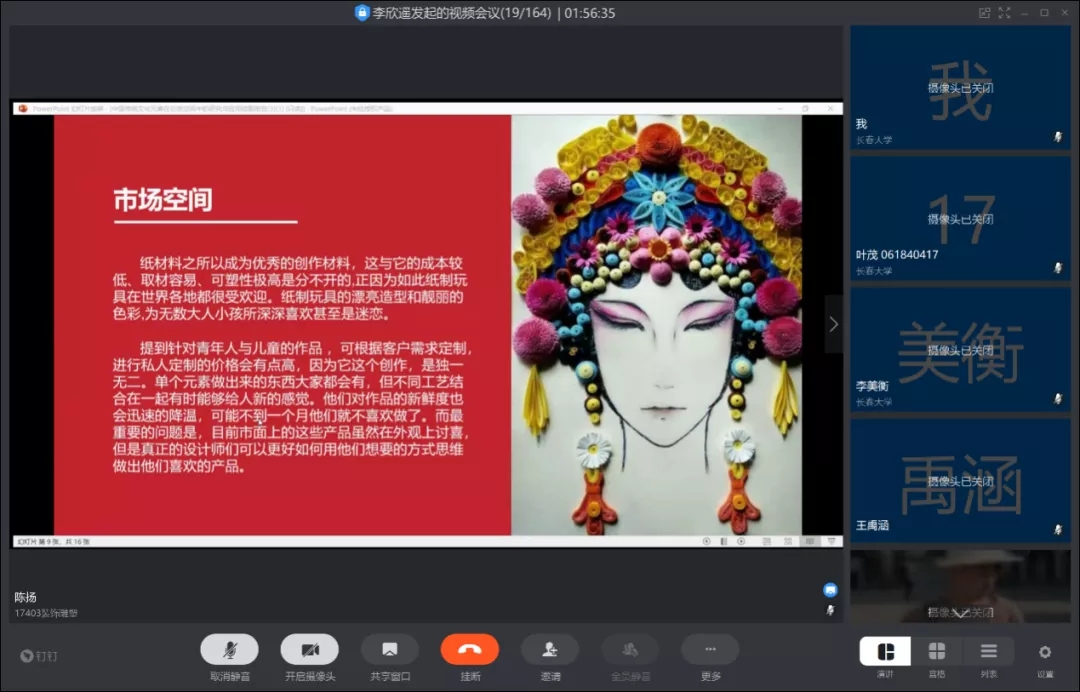Minimize the video meeting window
Image resolution: width=1080 pixels, height=692 pixels.
pos(1024,12)
